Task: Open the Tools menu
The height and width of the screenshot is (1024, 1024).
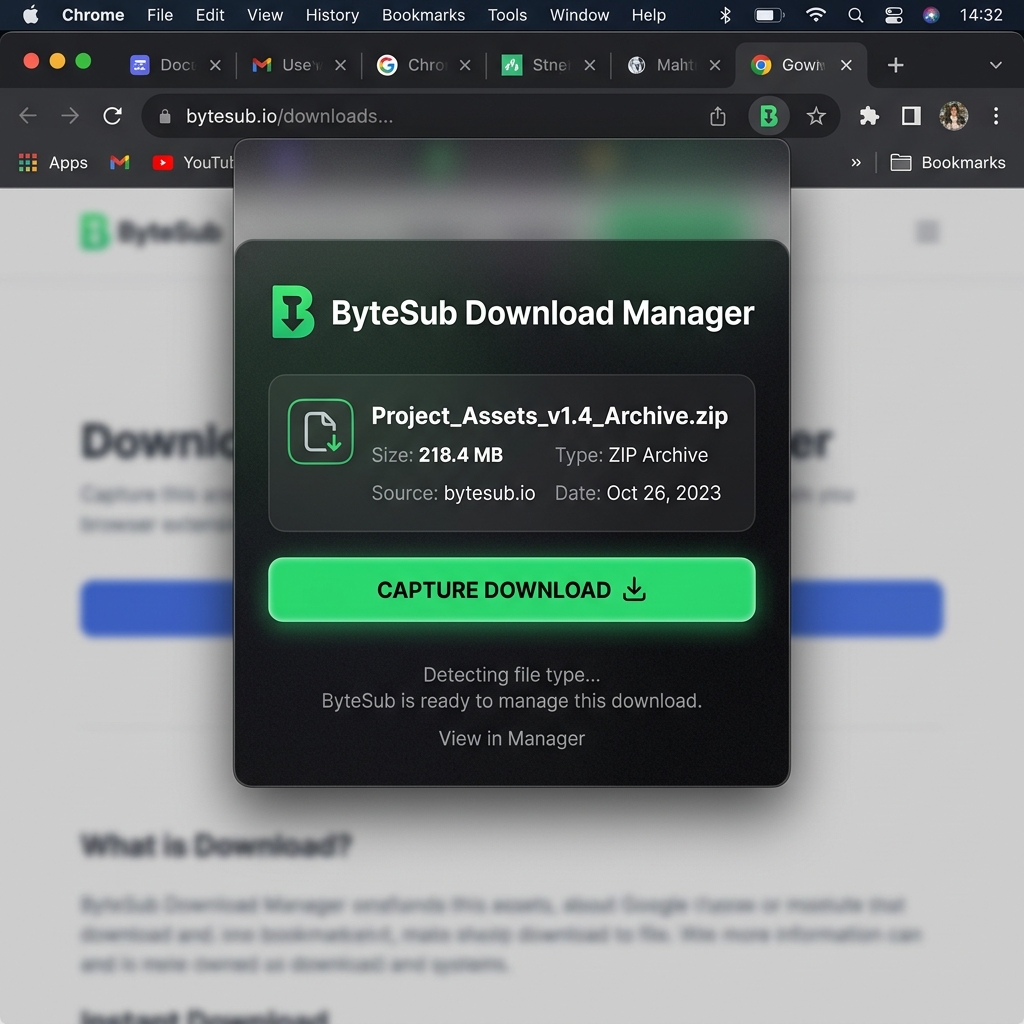Action: pyautogui.click(x=507, y=15)
